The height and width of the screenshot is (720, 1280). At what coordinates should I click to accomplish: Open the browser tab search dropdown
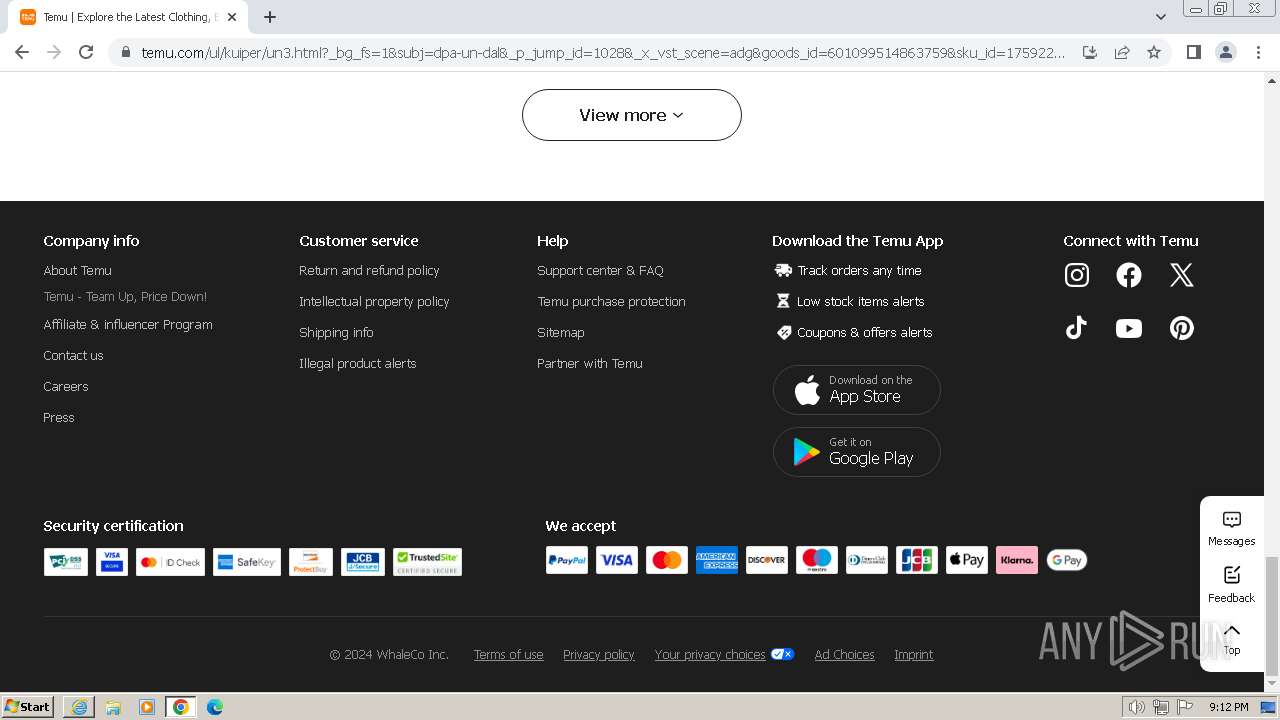coord(1161,17)
